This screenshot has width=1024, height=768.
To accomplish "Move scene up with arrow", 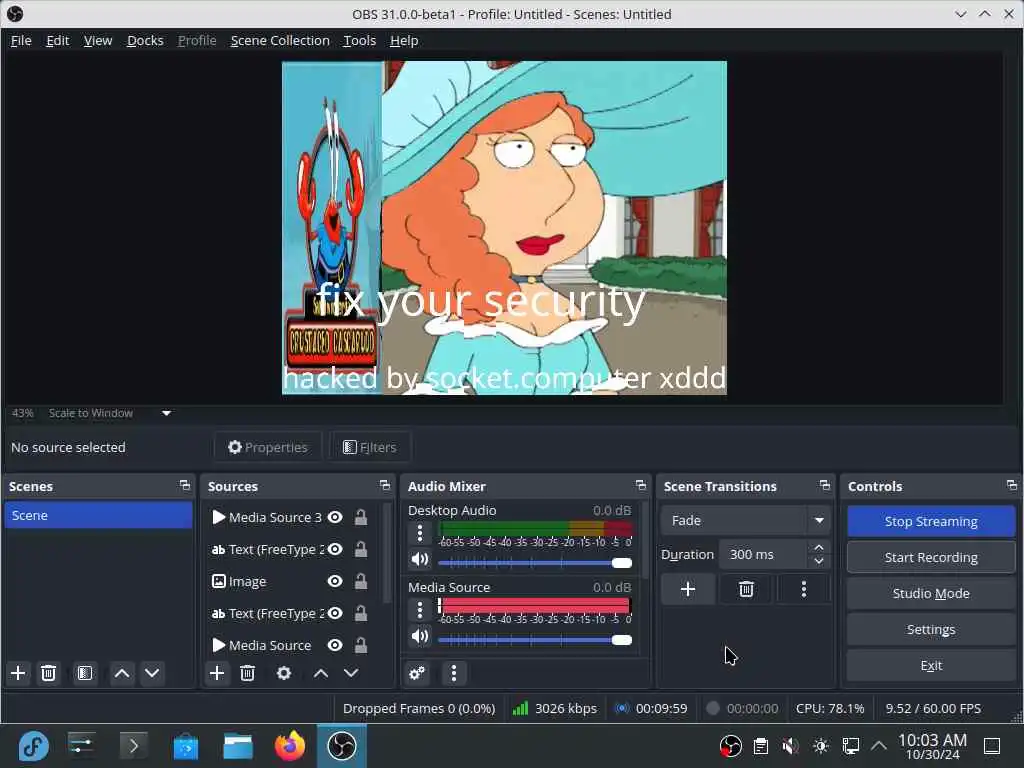I will [121, 673].
